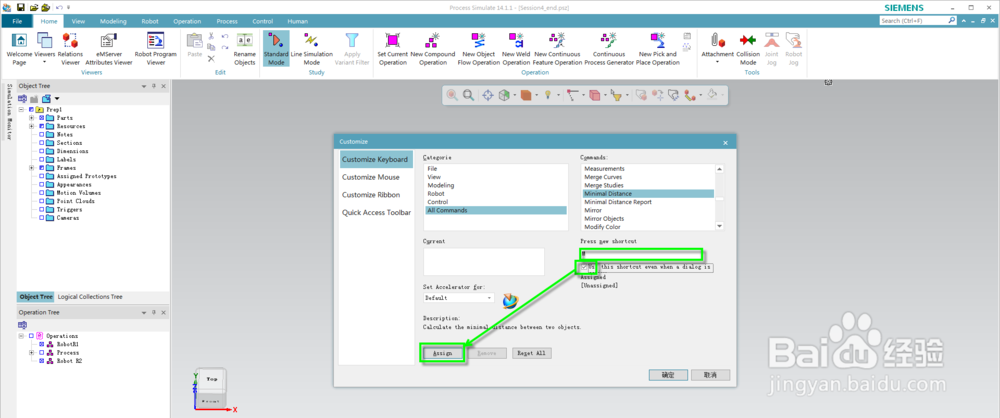The width and height of the screenshot is (1000, 418).
Task: Open the Relations Viewer
Action: [70, 49]
